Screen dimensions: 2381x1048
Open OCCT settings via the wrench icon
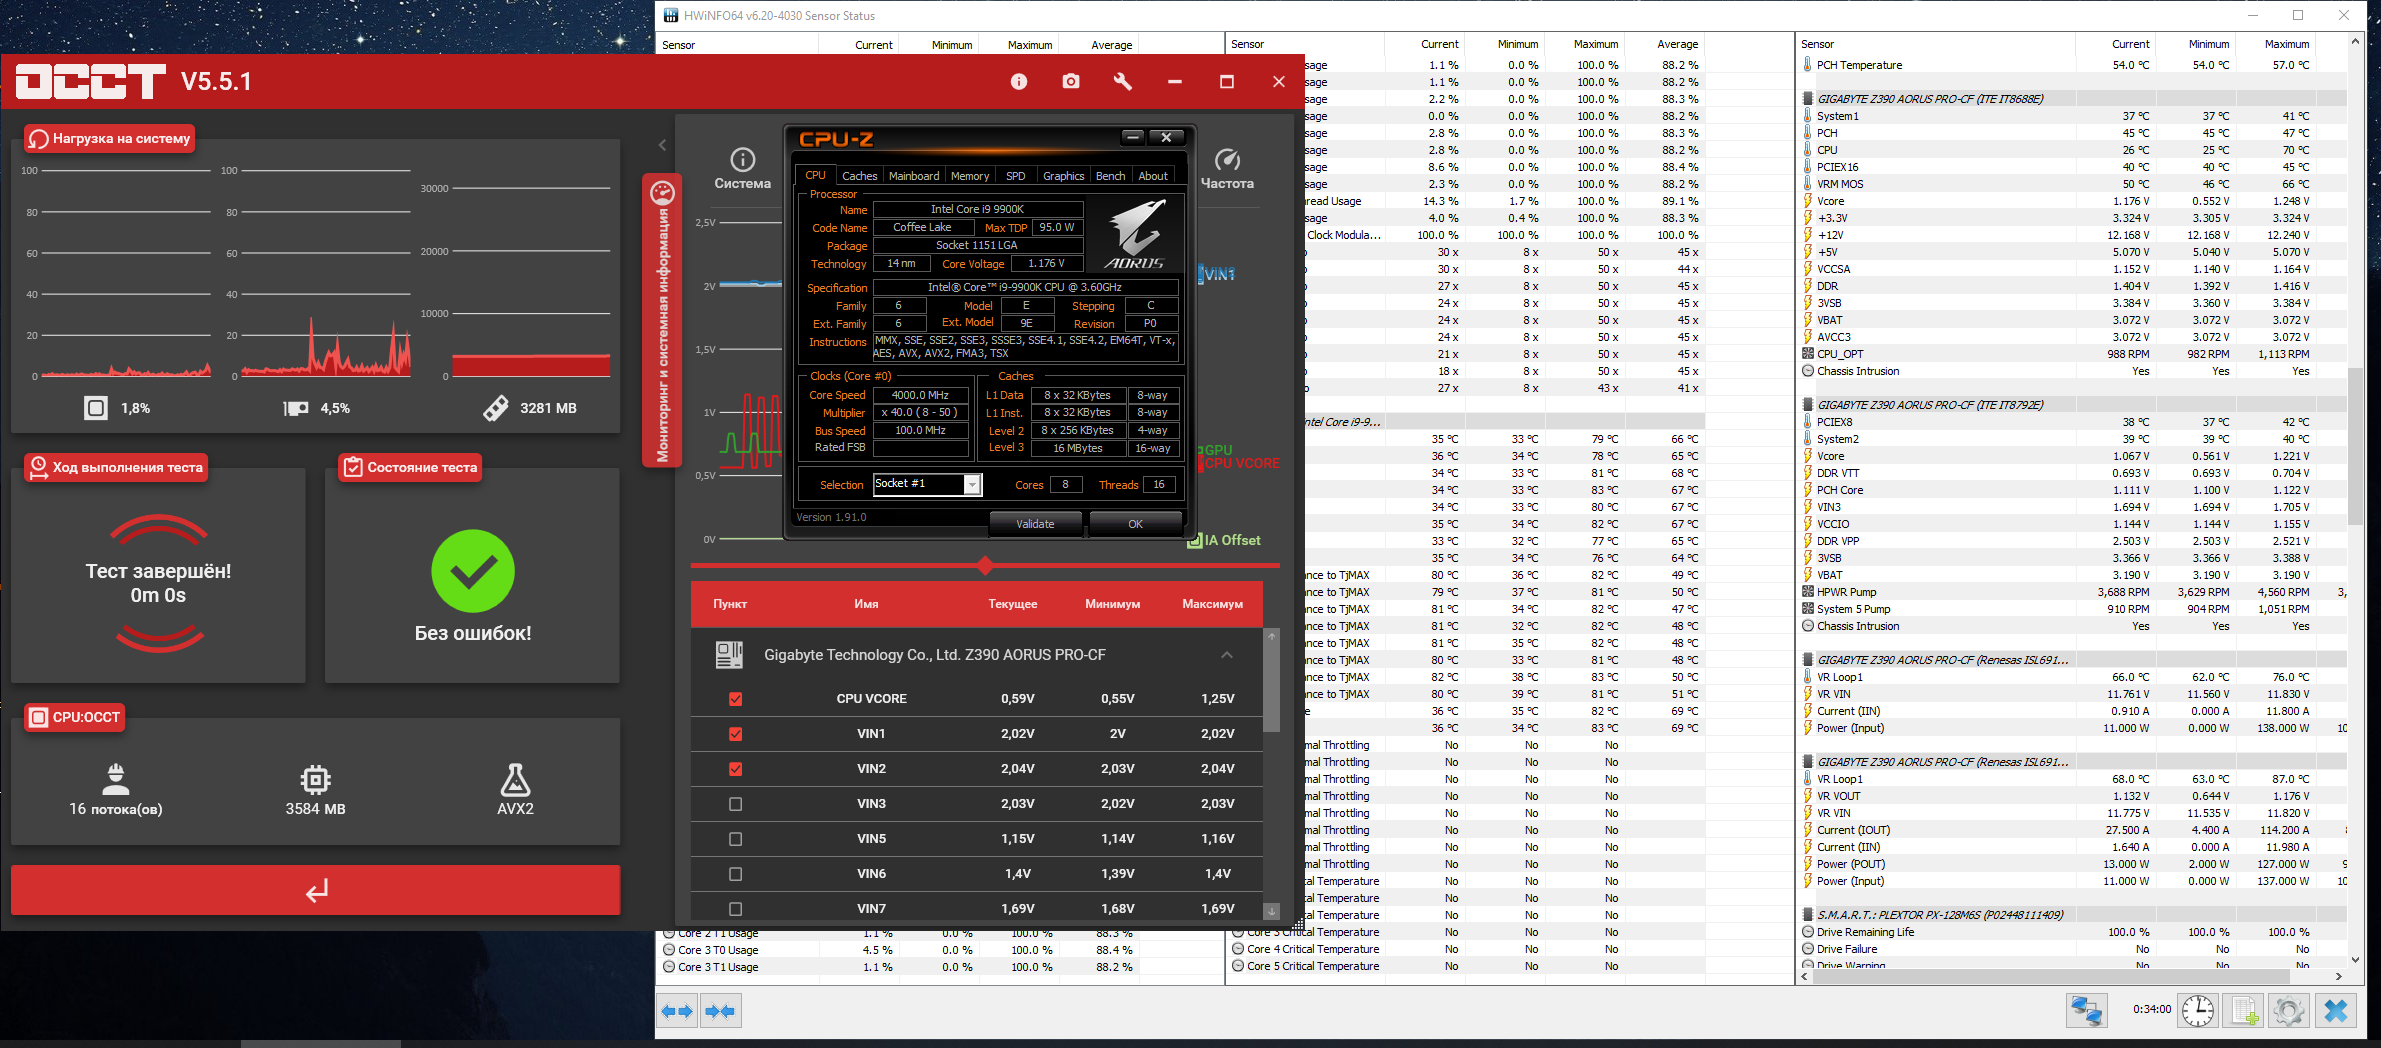coord(1123,82)
